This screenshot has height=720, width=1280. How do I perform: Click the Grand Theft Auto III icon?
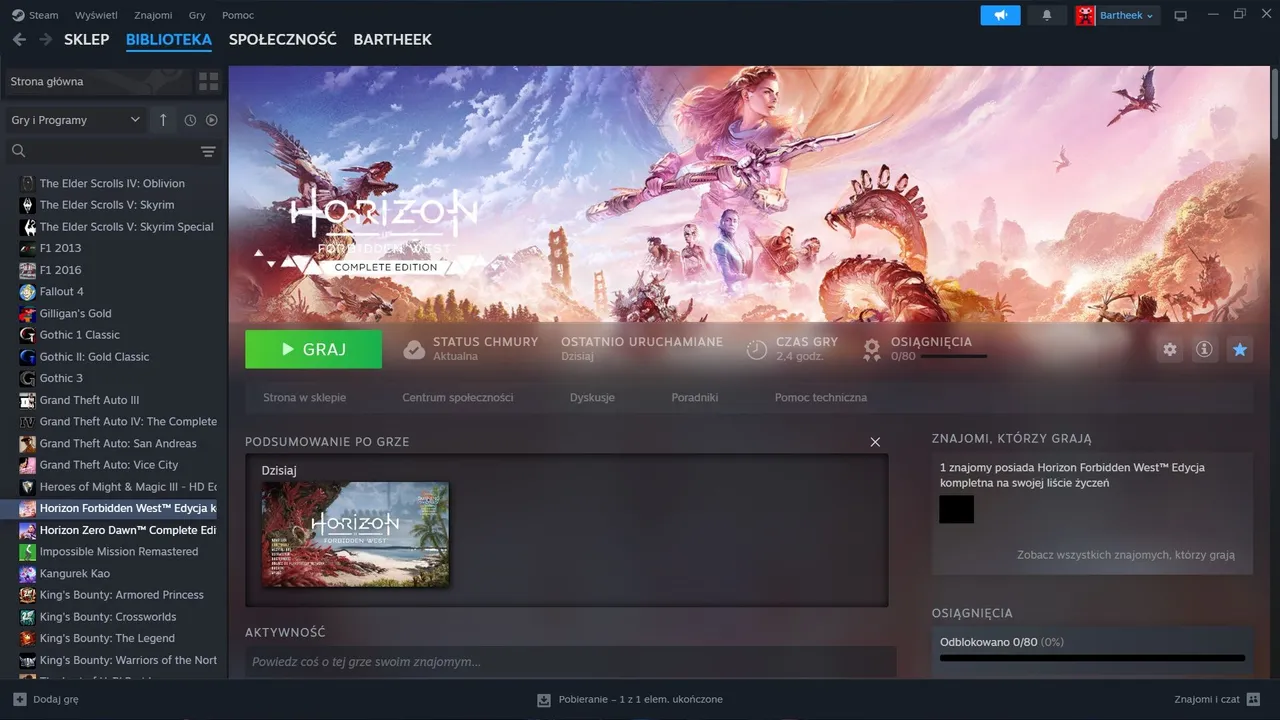(x=28, y=400)
